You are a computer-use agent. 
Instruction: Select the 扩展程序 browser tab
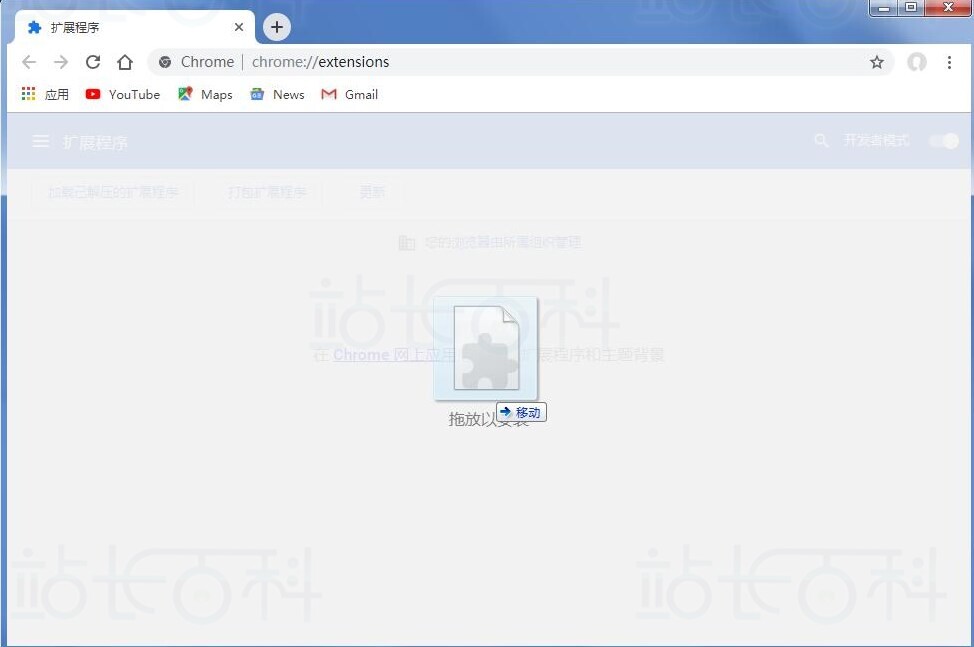pos(135,27)
